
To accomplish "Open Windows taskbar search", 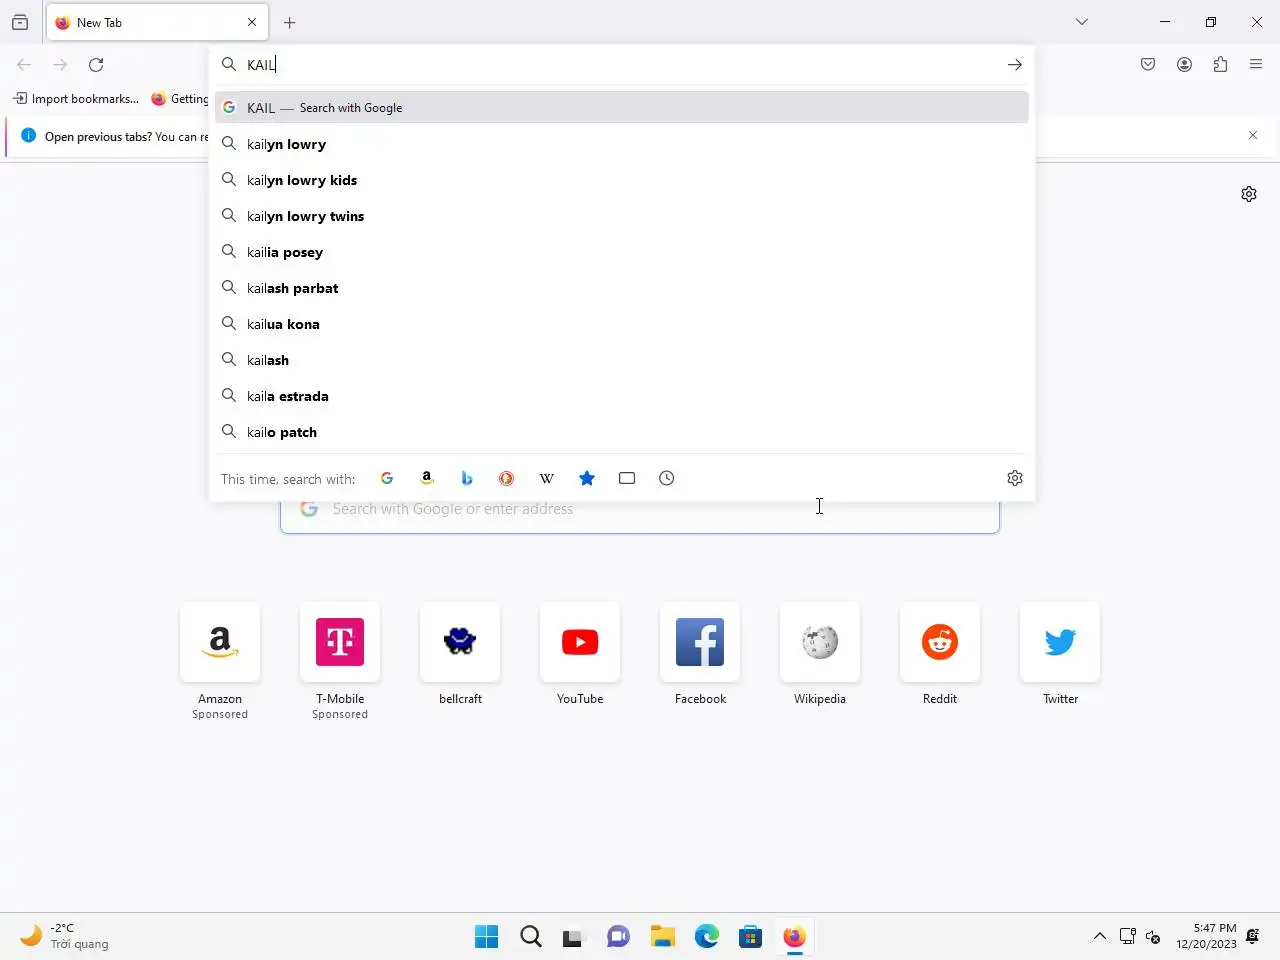I will pyautogui.click(x=531, y=937).
